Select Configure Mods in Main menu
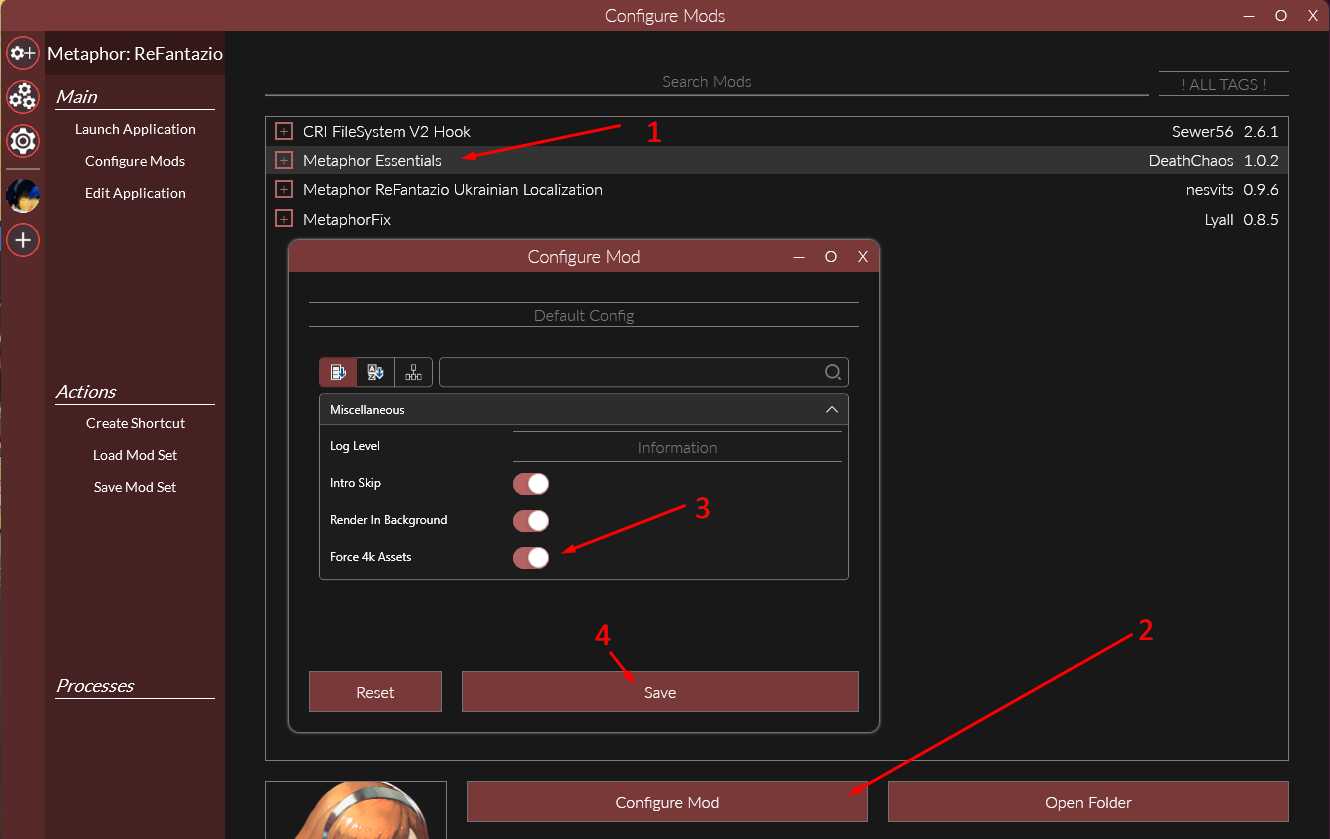The image size is (1330, 839). [135, 161]
